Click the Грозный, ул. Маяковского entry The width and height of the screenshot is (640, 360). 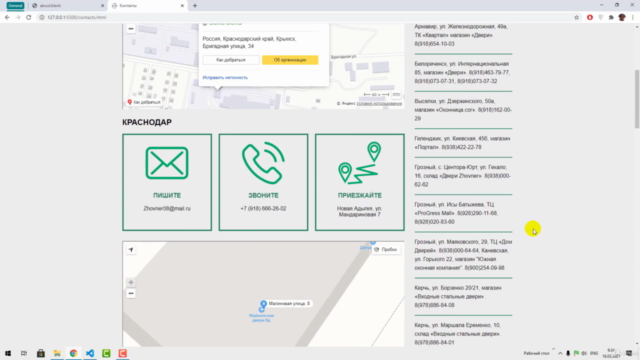point(463,255)
